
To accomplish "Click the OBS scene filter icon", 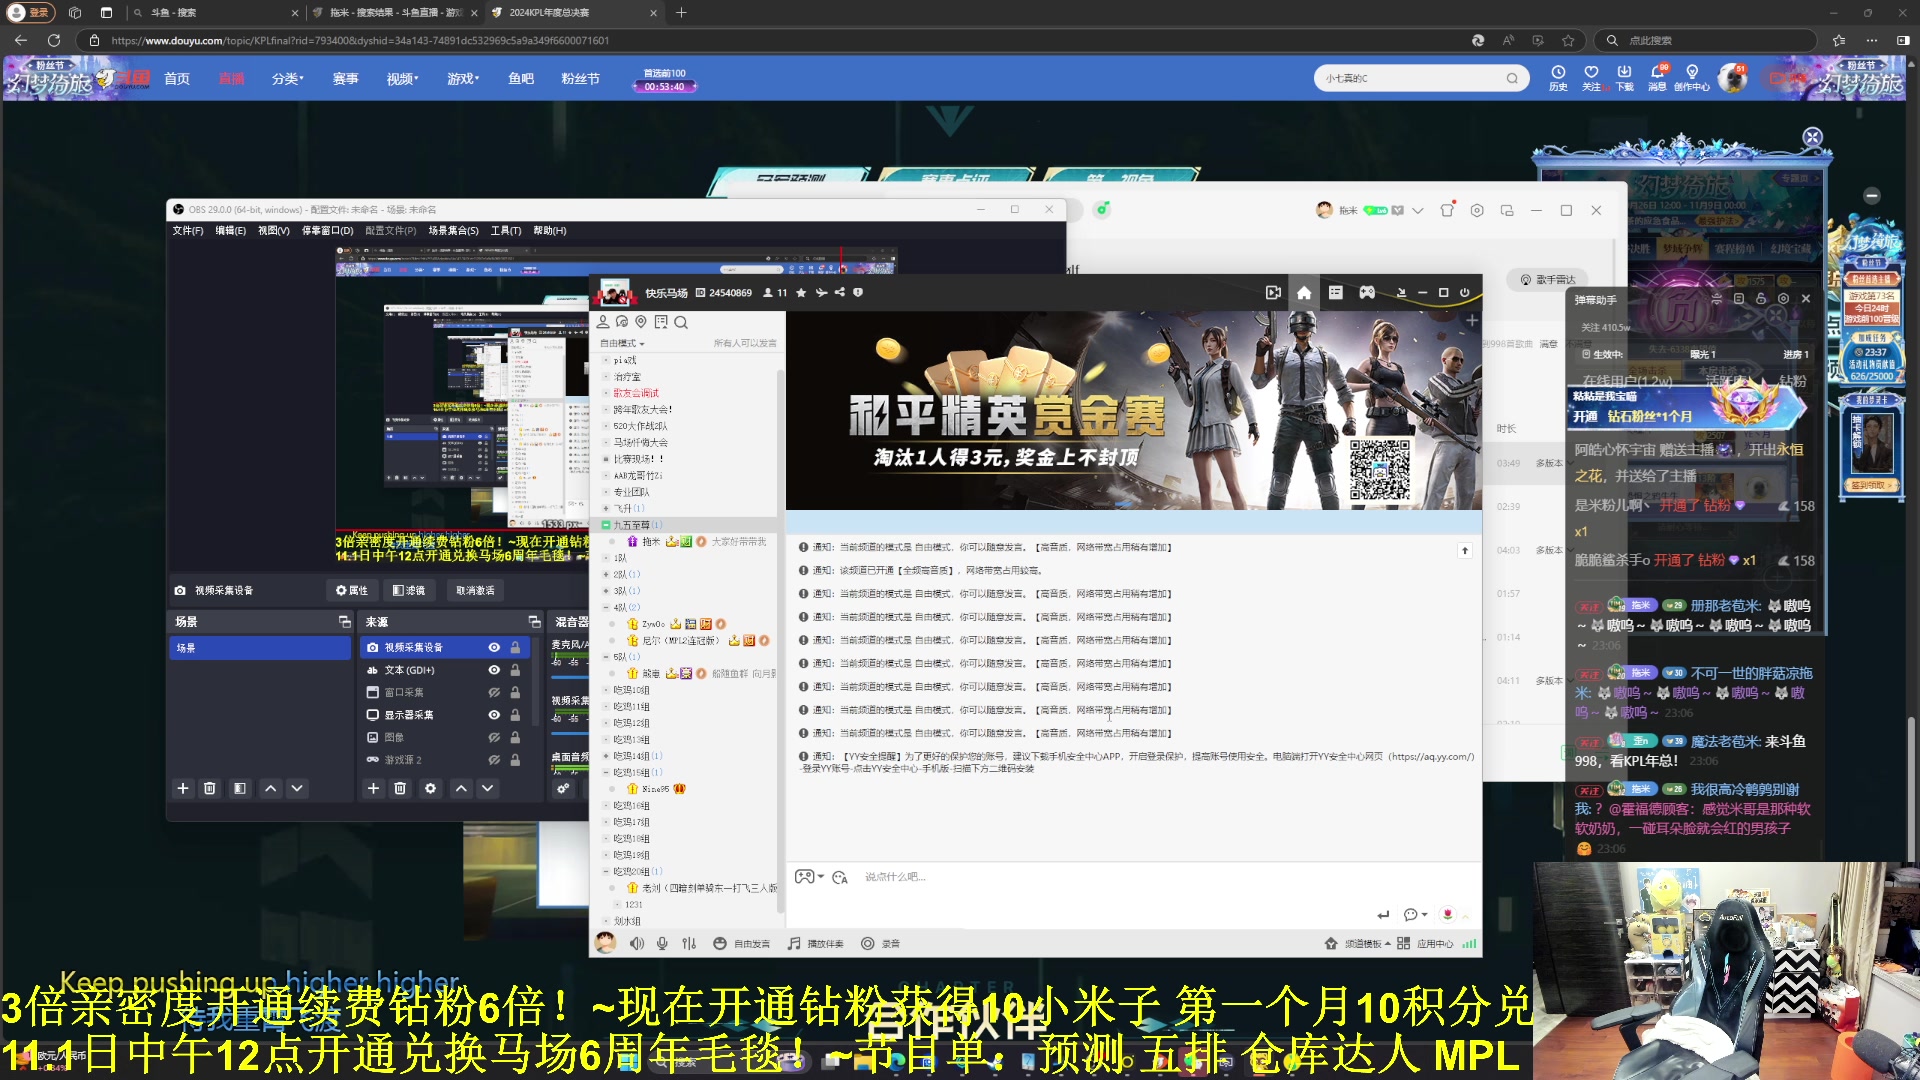I will pos(240,789).
